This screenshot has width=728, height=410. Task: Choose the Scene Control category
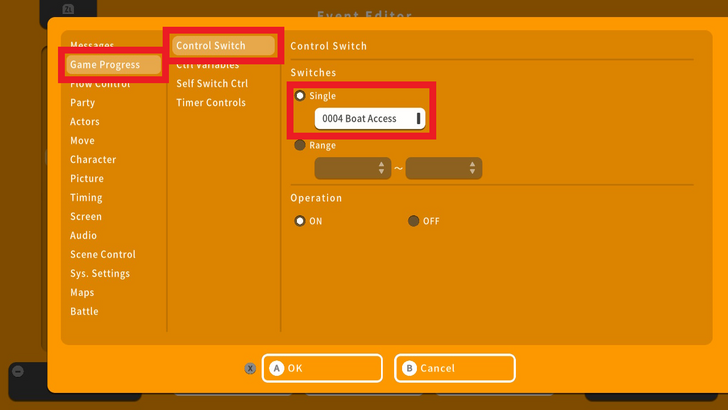click(x=103, y=255)
